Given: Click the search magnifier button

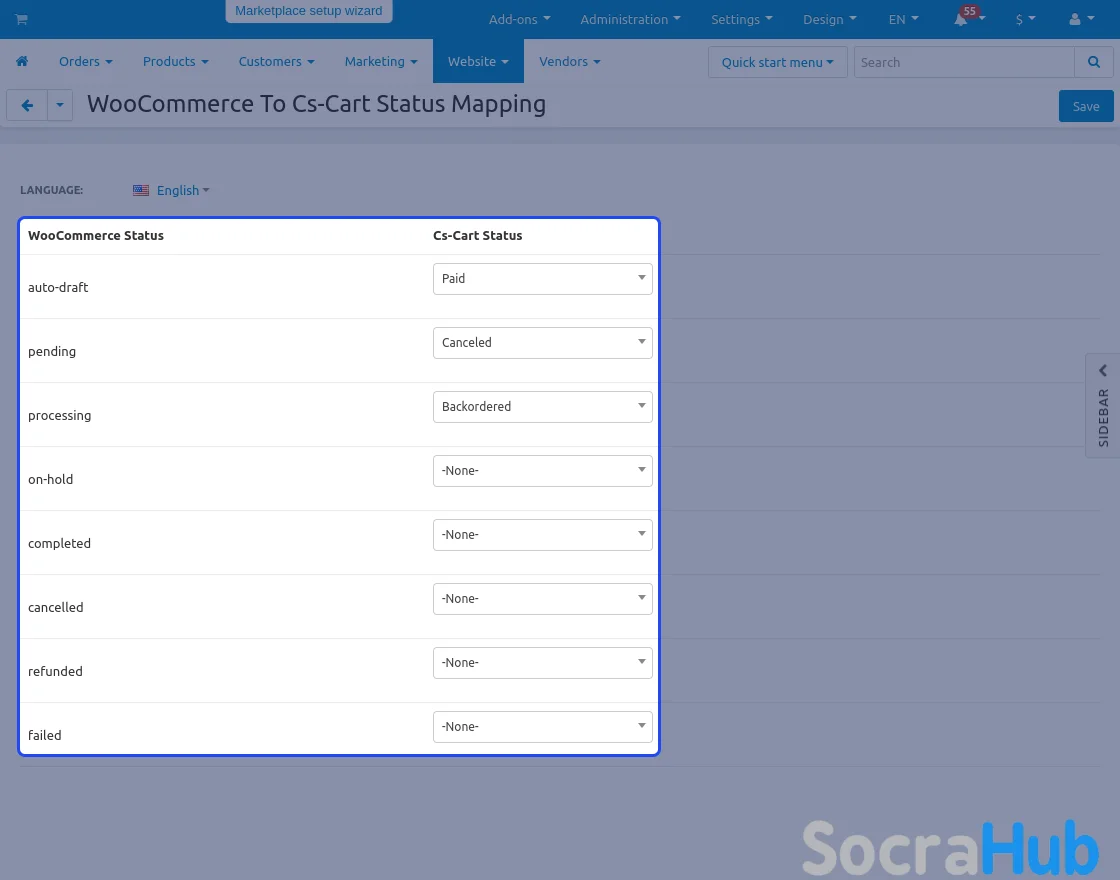Looking at the screenshot, I should coord(1093,62).
